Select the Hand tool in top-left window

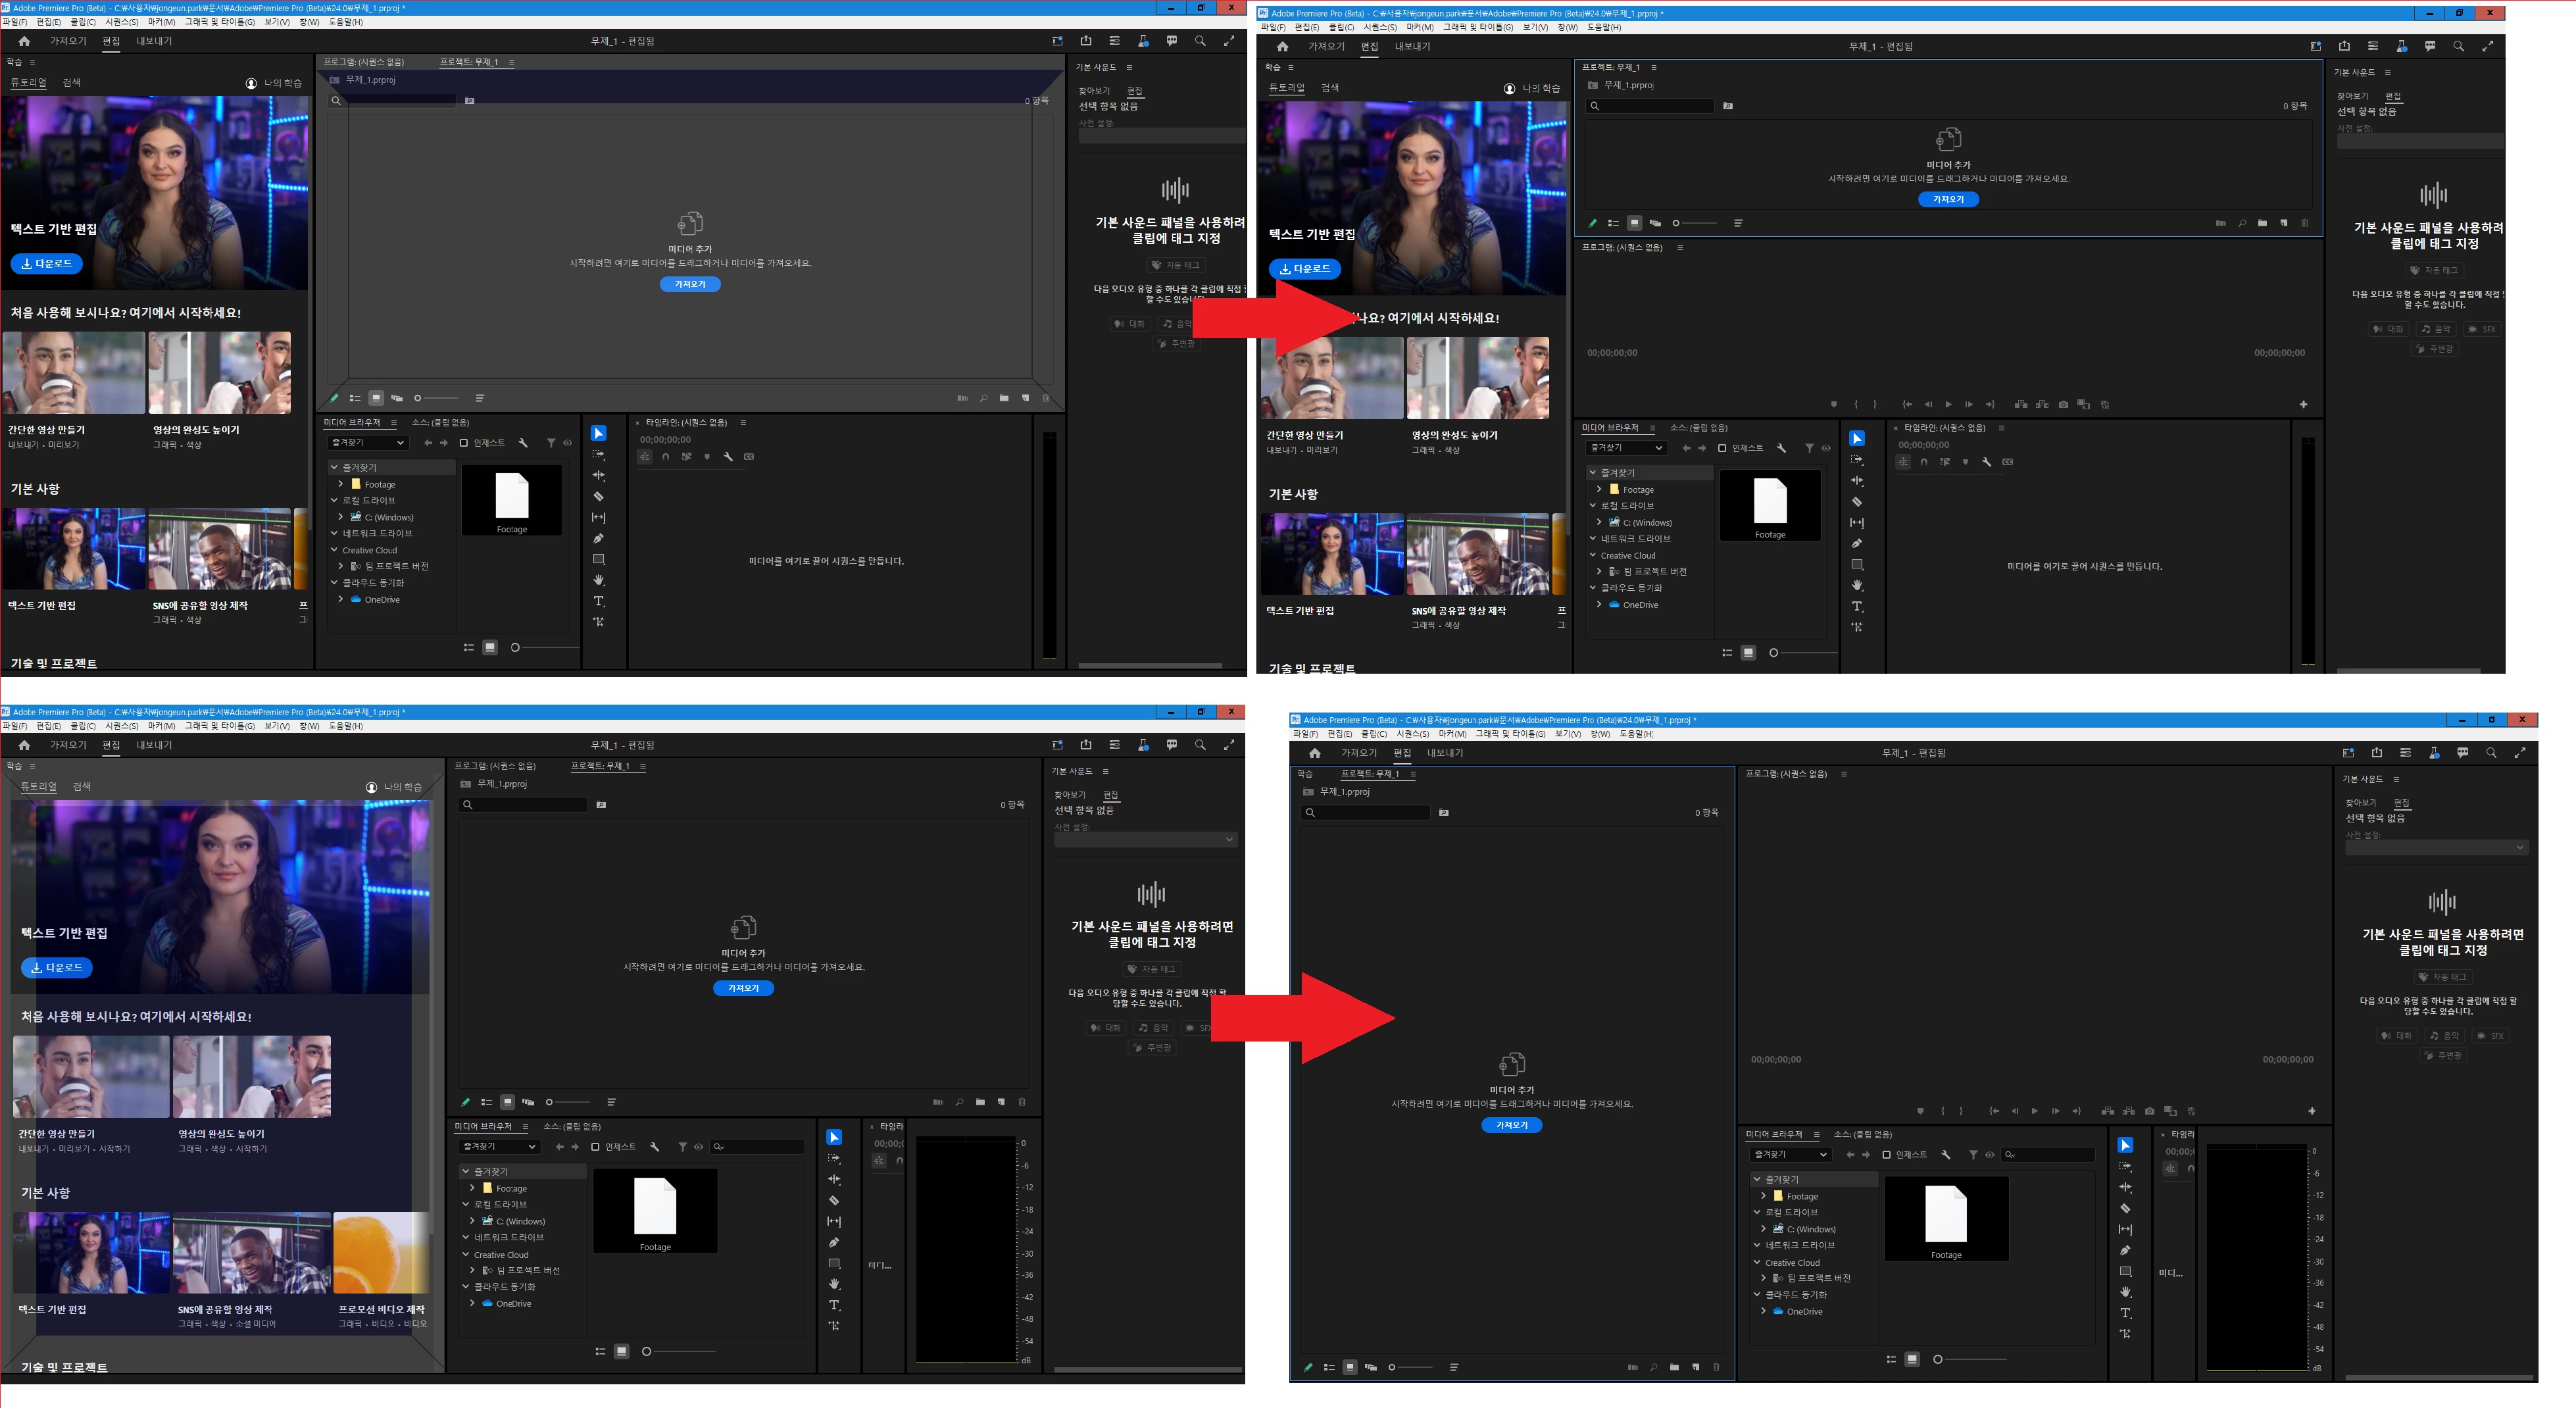(x=598, y=580)
